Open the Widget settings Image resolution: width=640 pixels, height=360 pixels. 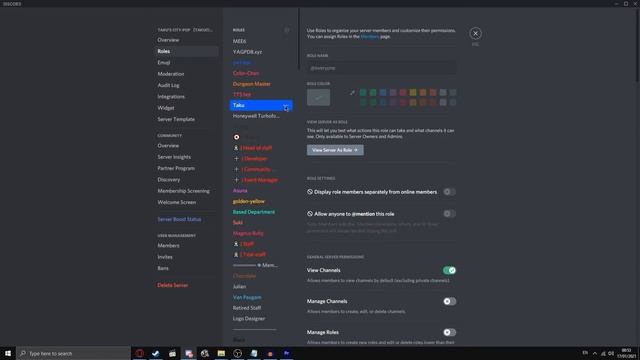[x=166, y=108]
